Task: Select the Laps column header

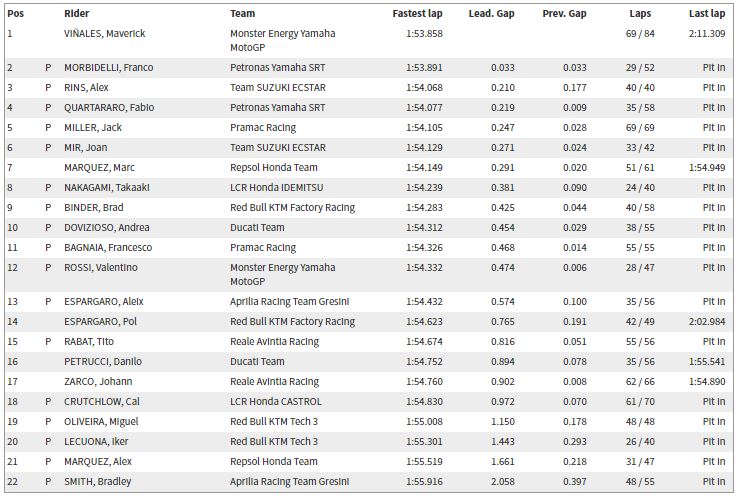Action: click(640, 14)
